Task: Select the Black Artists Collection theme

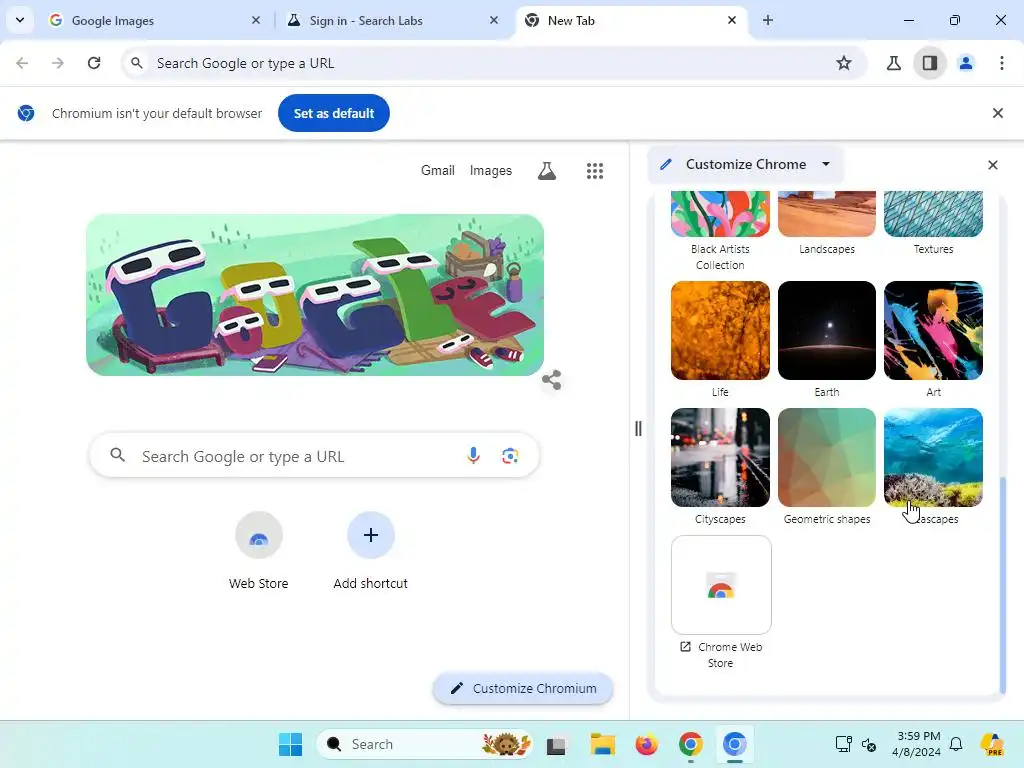Action: 720,231
